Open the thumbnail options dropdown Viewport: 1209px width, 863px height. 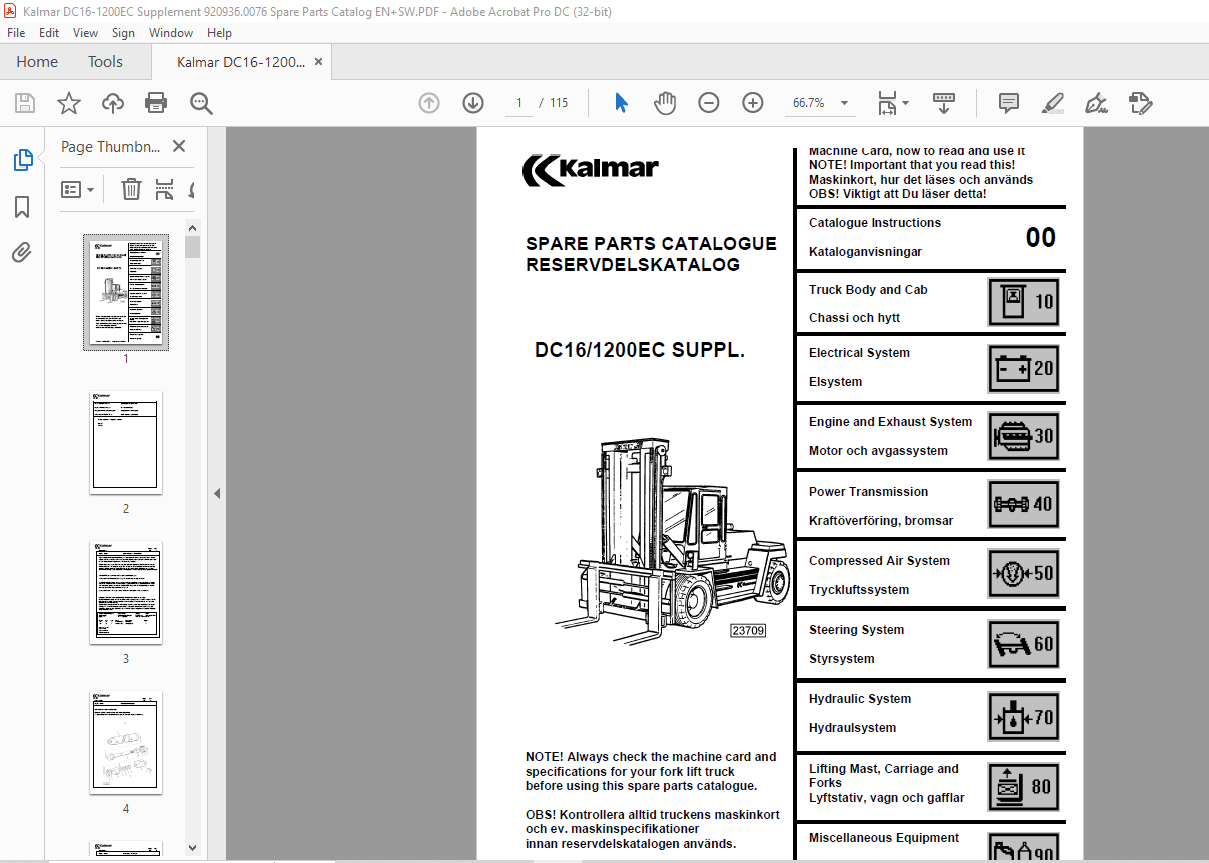[x=77, y=189]
